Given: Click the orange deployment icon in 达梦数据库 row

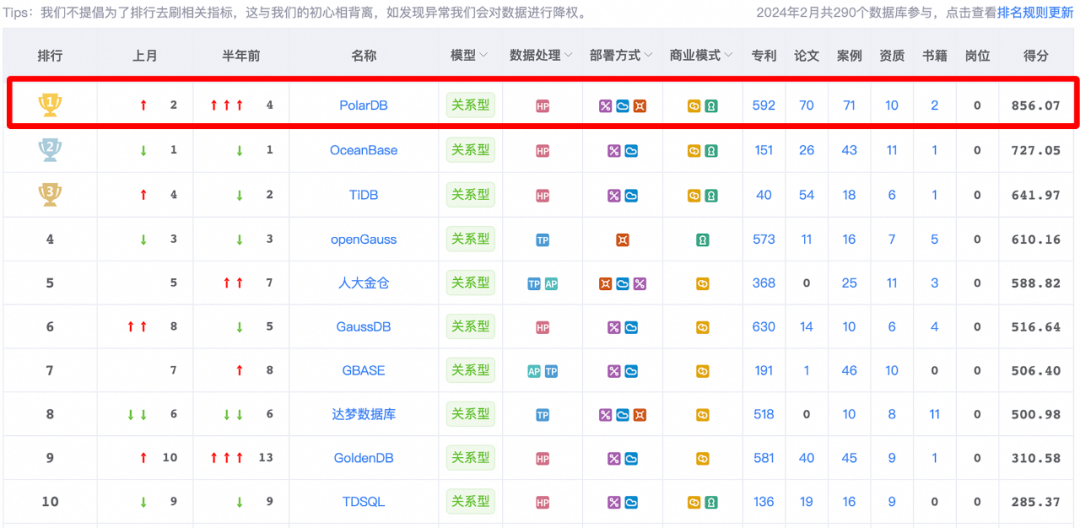Looking at the screenshot, I should point(640,415).
